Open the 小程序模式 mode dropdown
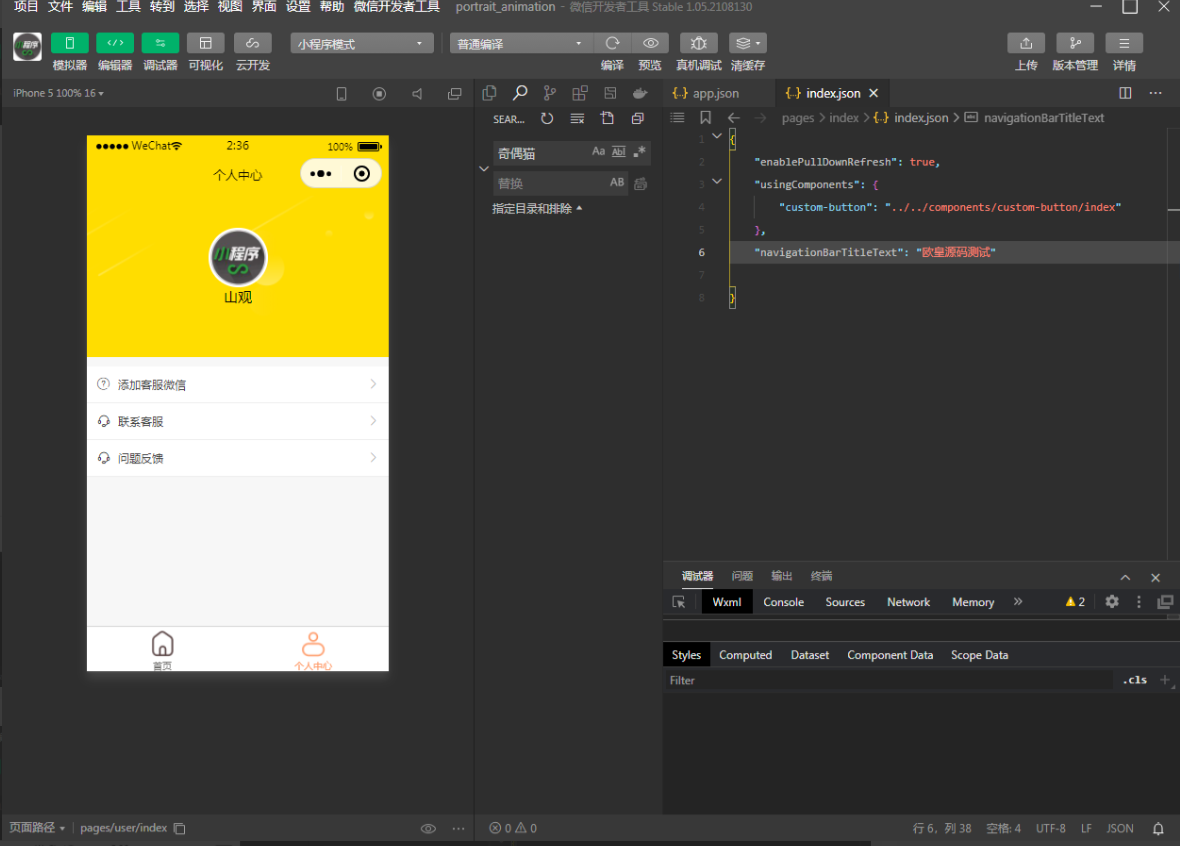Screen dimensions: 1180x846 (x=362, y=44)
